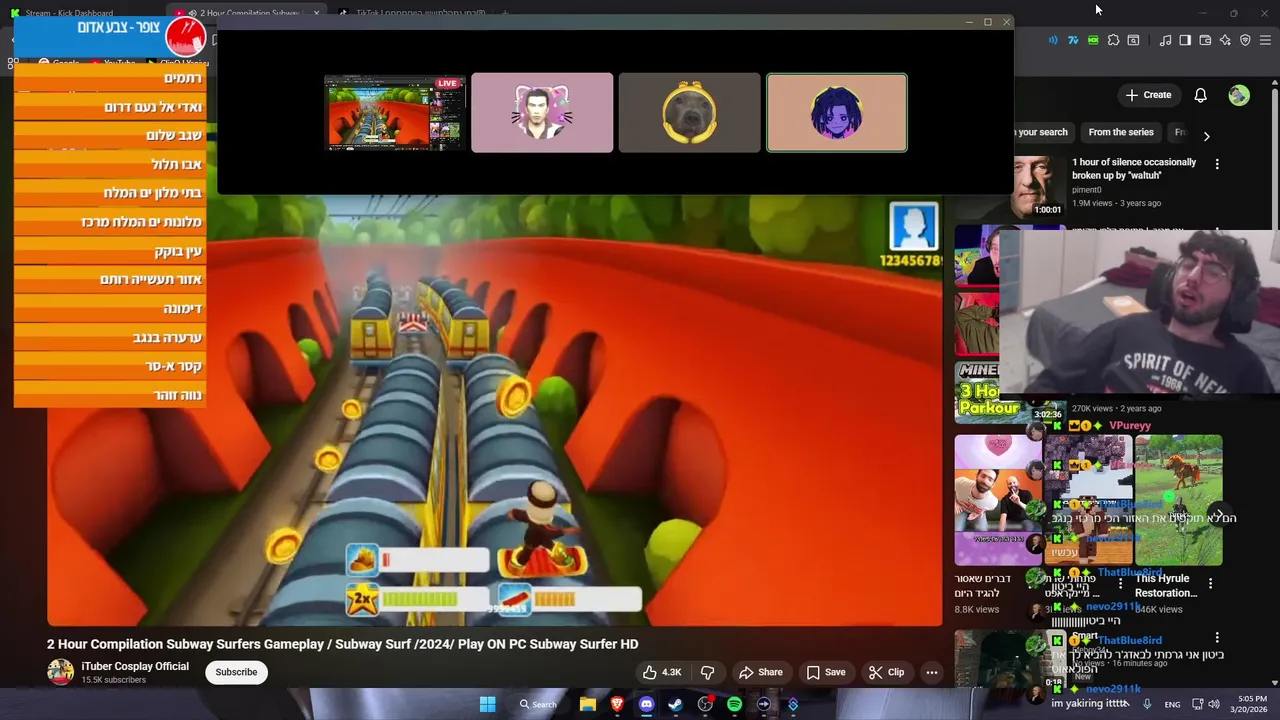Share the Subway Surfers video
The height and width of the screenshot is (720, 1280).
point(760,672)
